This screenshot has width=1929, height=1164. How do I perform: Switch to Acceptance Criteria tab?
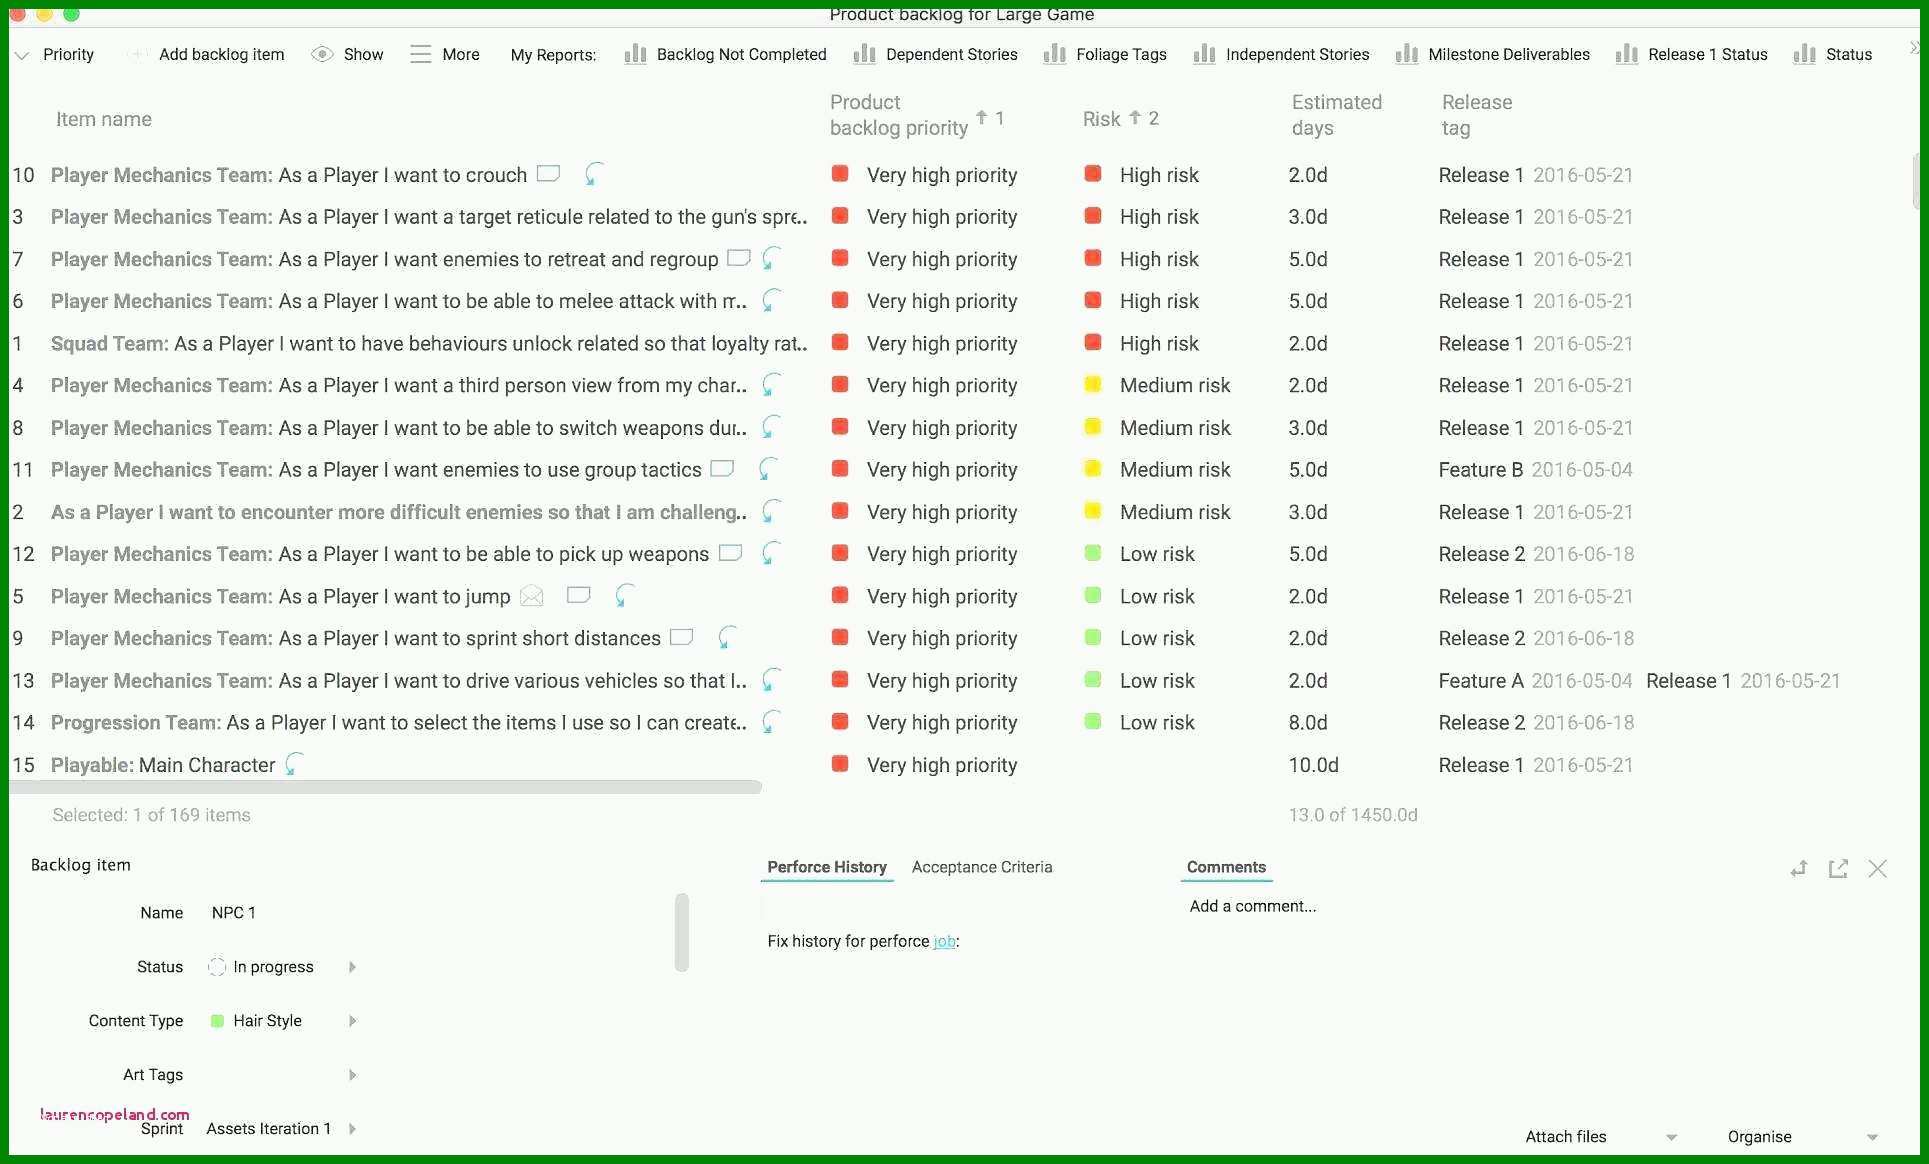click(982, 867)
